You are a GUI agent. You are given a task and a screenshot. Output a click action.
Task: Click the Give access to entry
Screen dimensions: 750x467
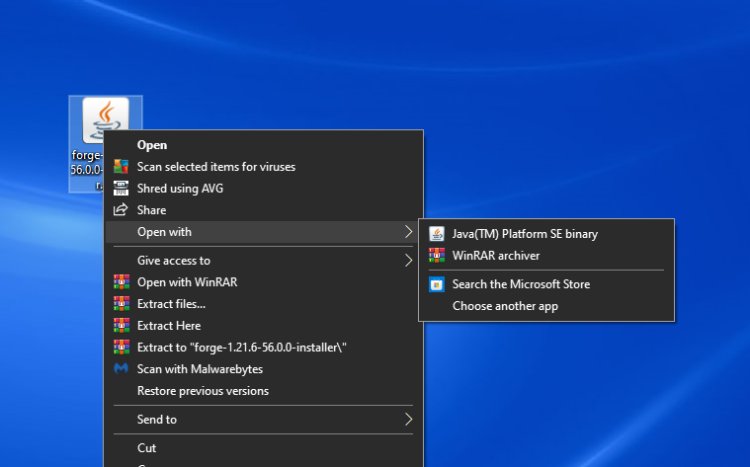263,260
